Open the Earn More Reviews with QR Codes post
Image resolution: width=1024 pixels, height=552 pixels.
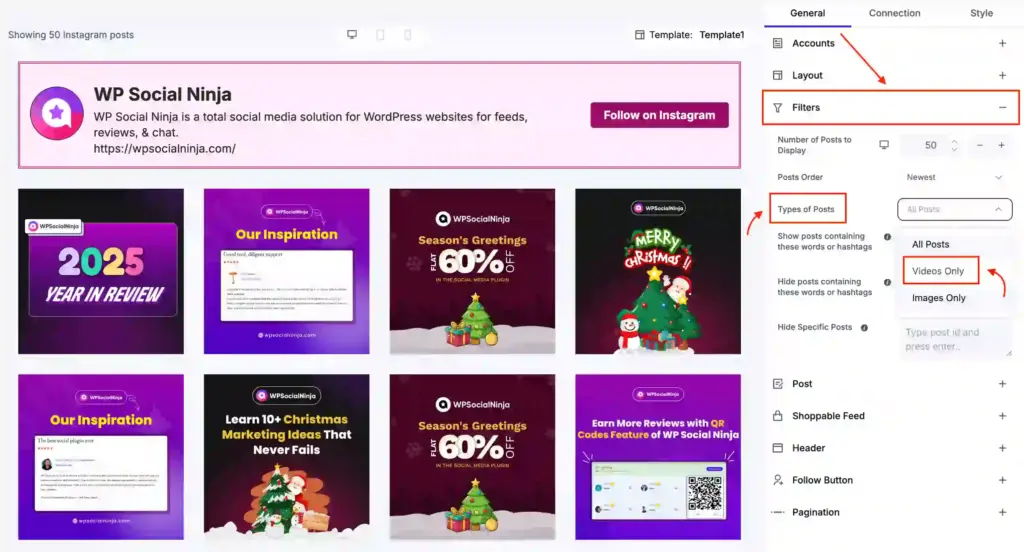tap(658, 457)
